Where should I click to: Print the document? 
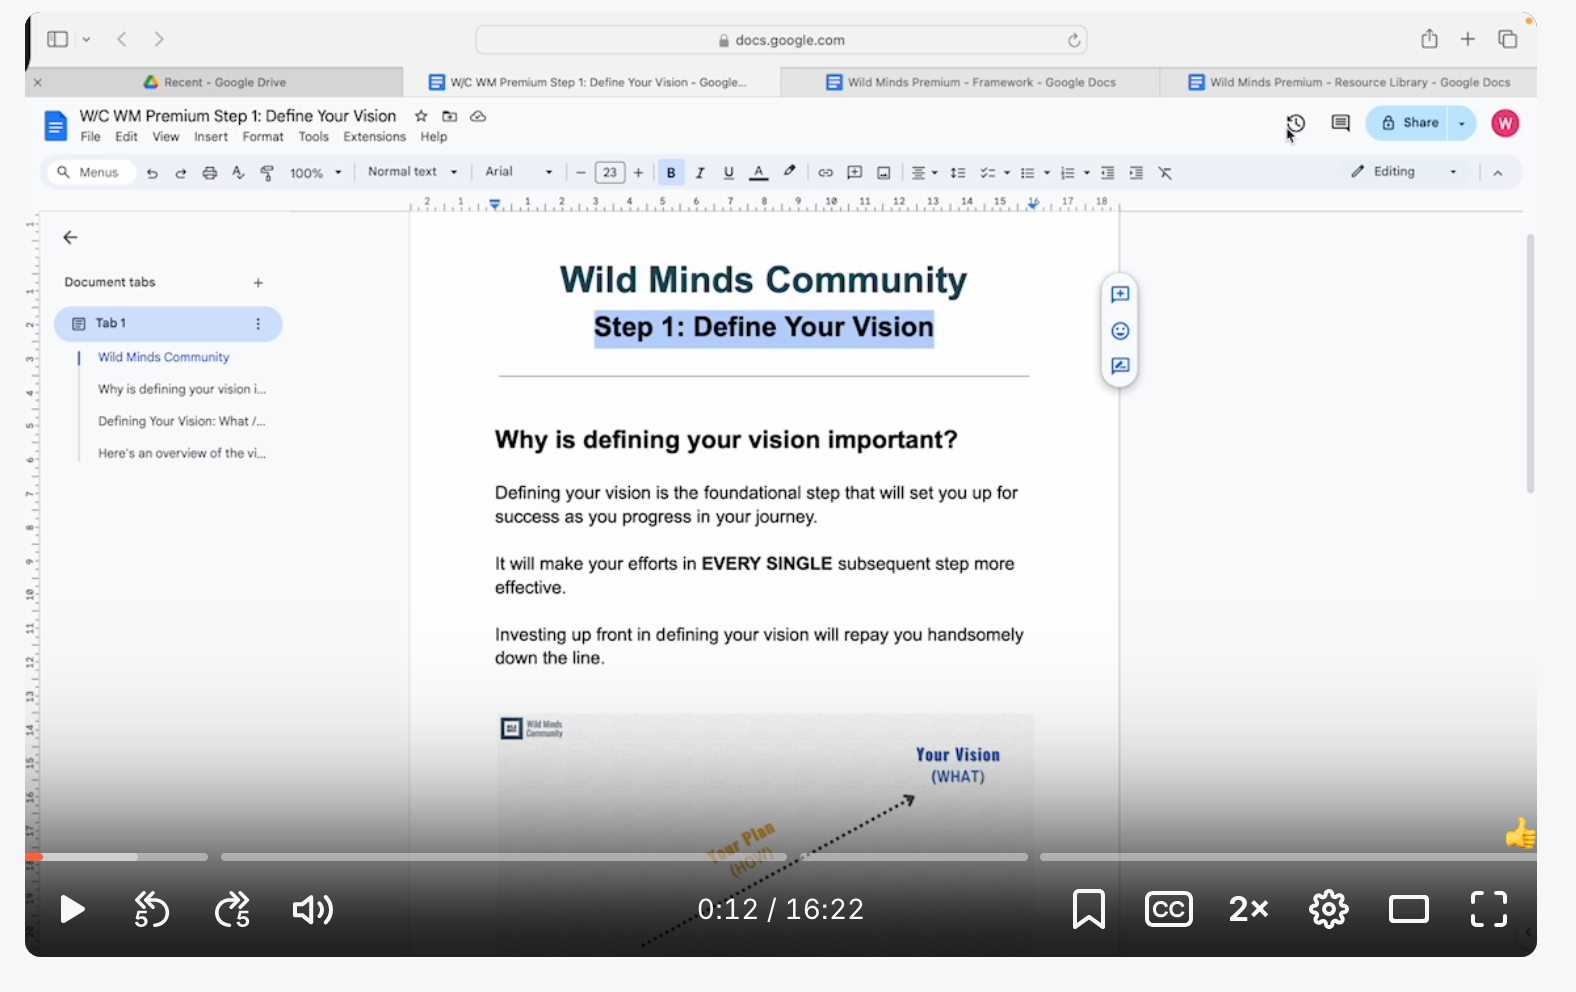pos(209,173)
